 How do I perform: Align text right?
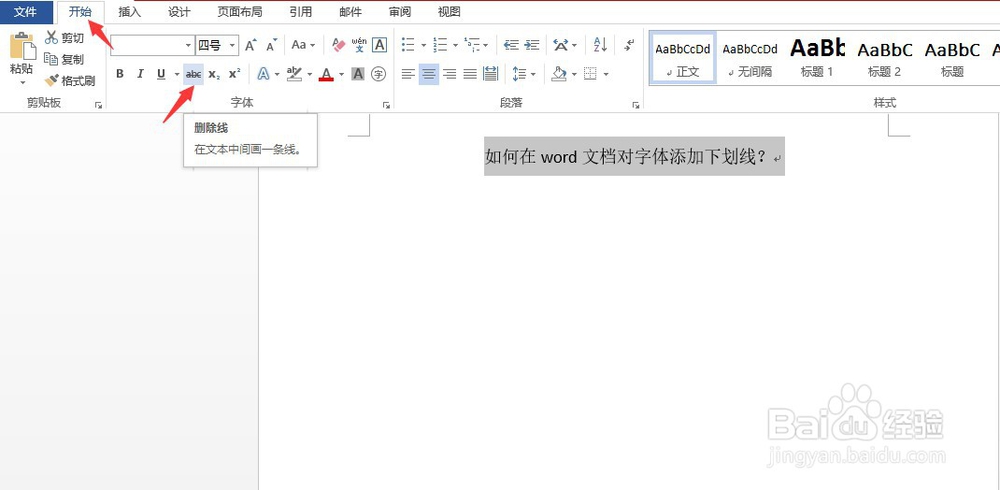click(x=450, y=74)
